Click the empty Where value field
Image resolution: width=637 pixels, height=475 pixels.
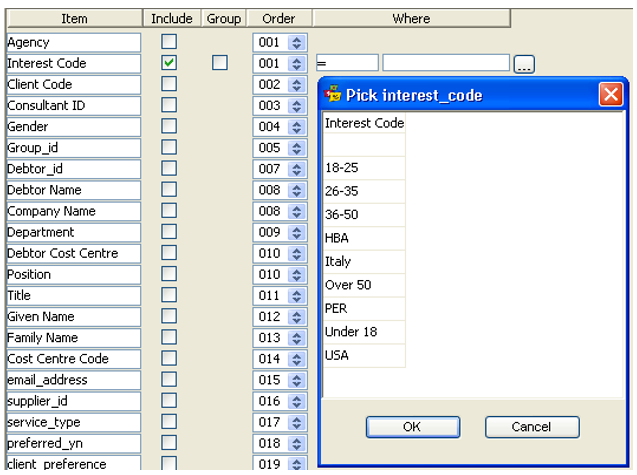coord(446,63)
